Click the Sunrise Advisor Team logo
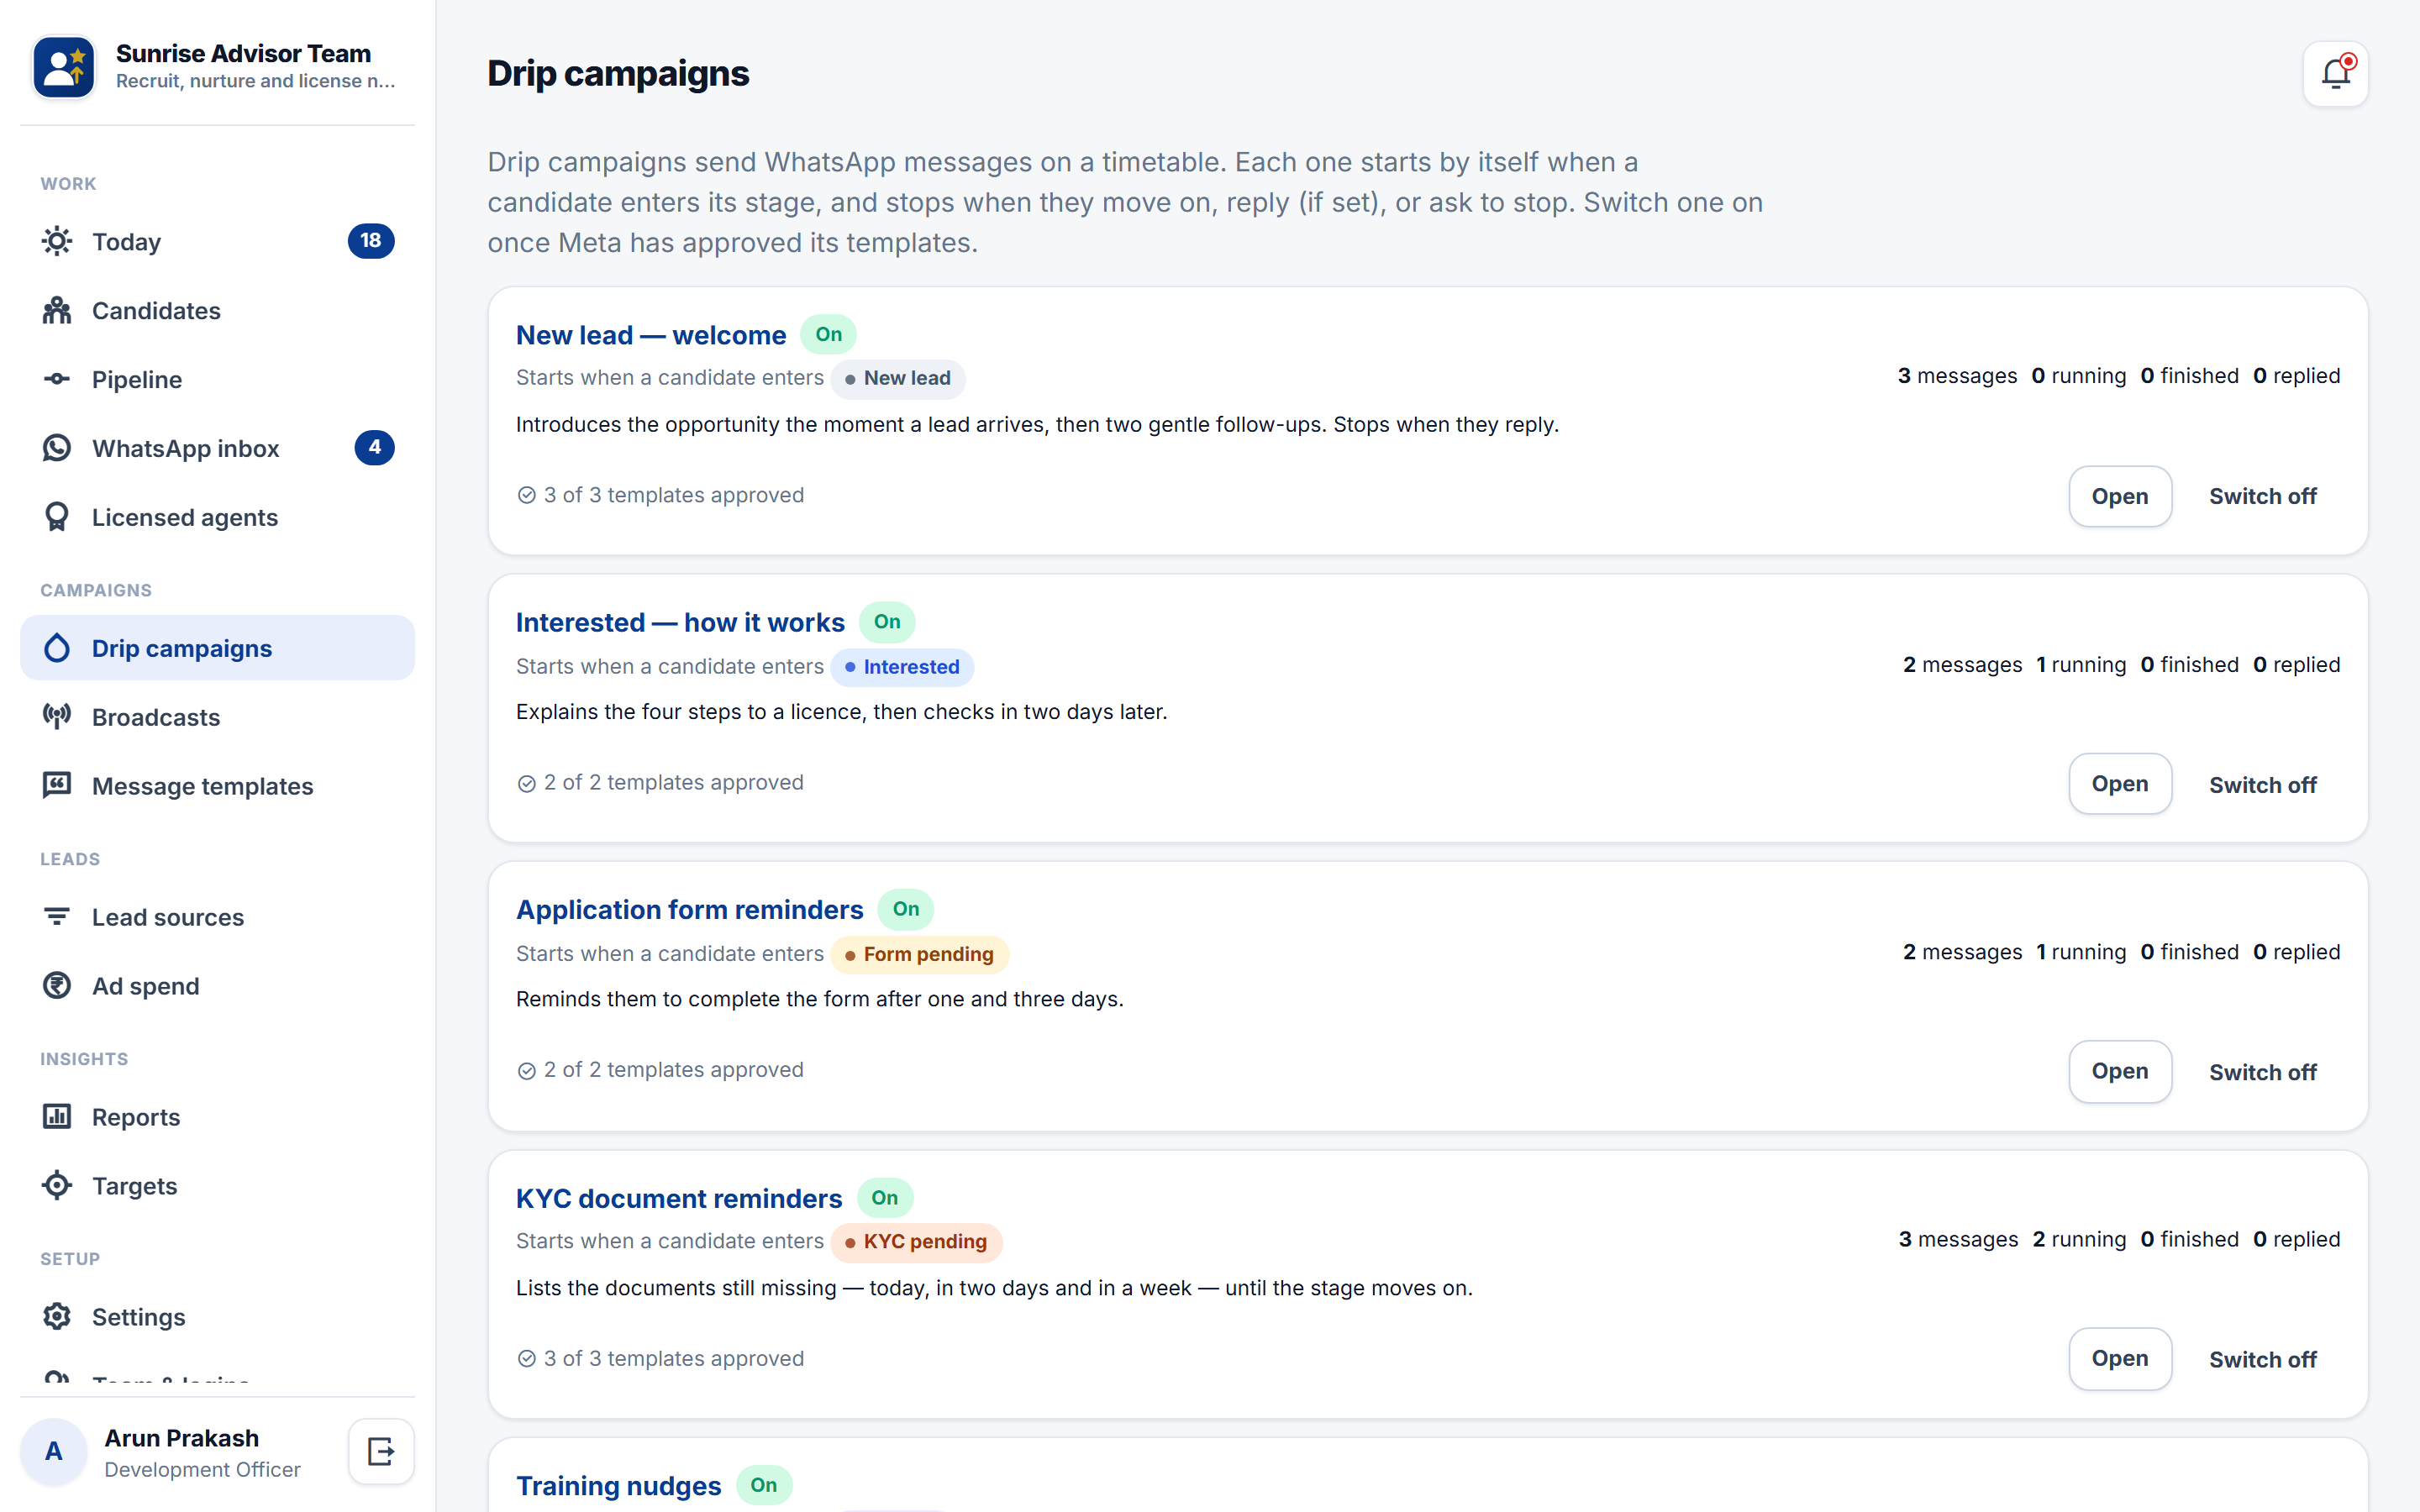The width and height of the screenshot is (2420, 1512). click(x=64, y=66)
